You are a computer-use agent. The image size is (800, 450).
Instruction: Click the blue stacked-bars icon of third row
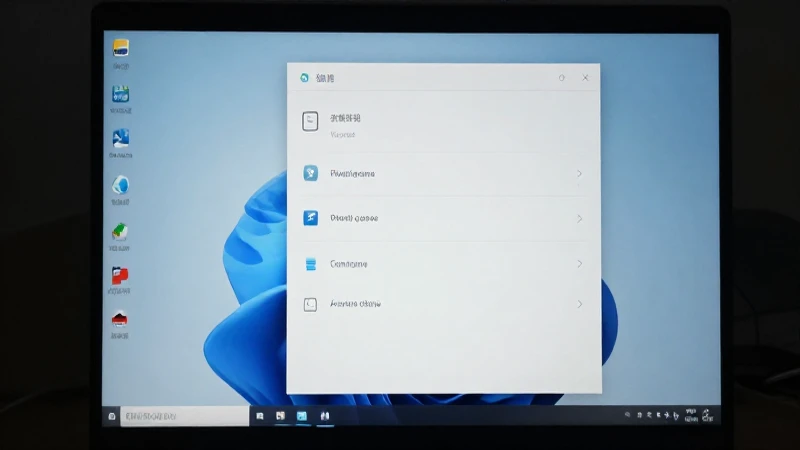coord(310,264)
